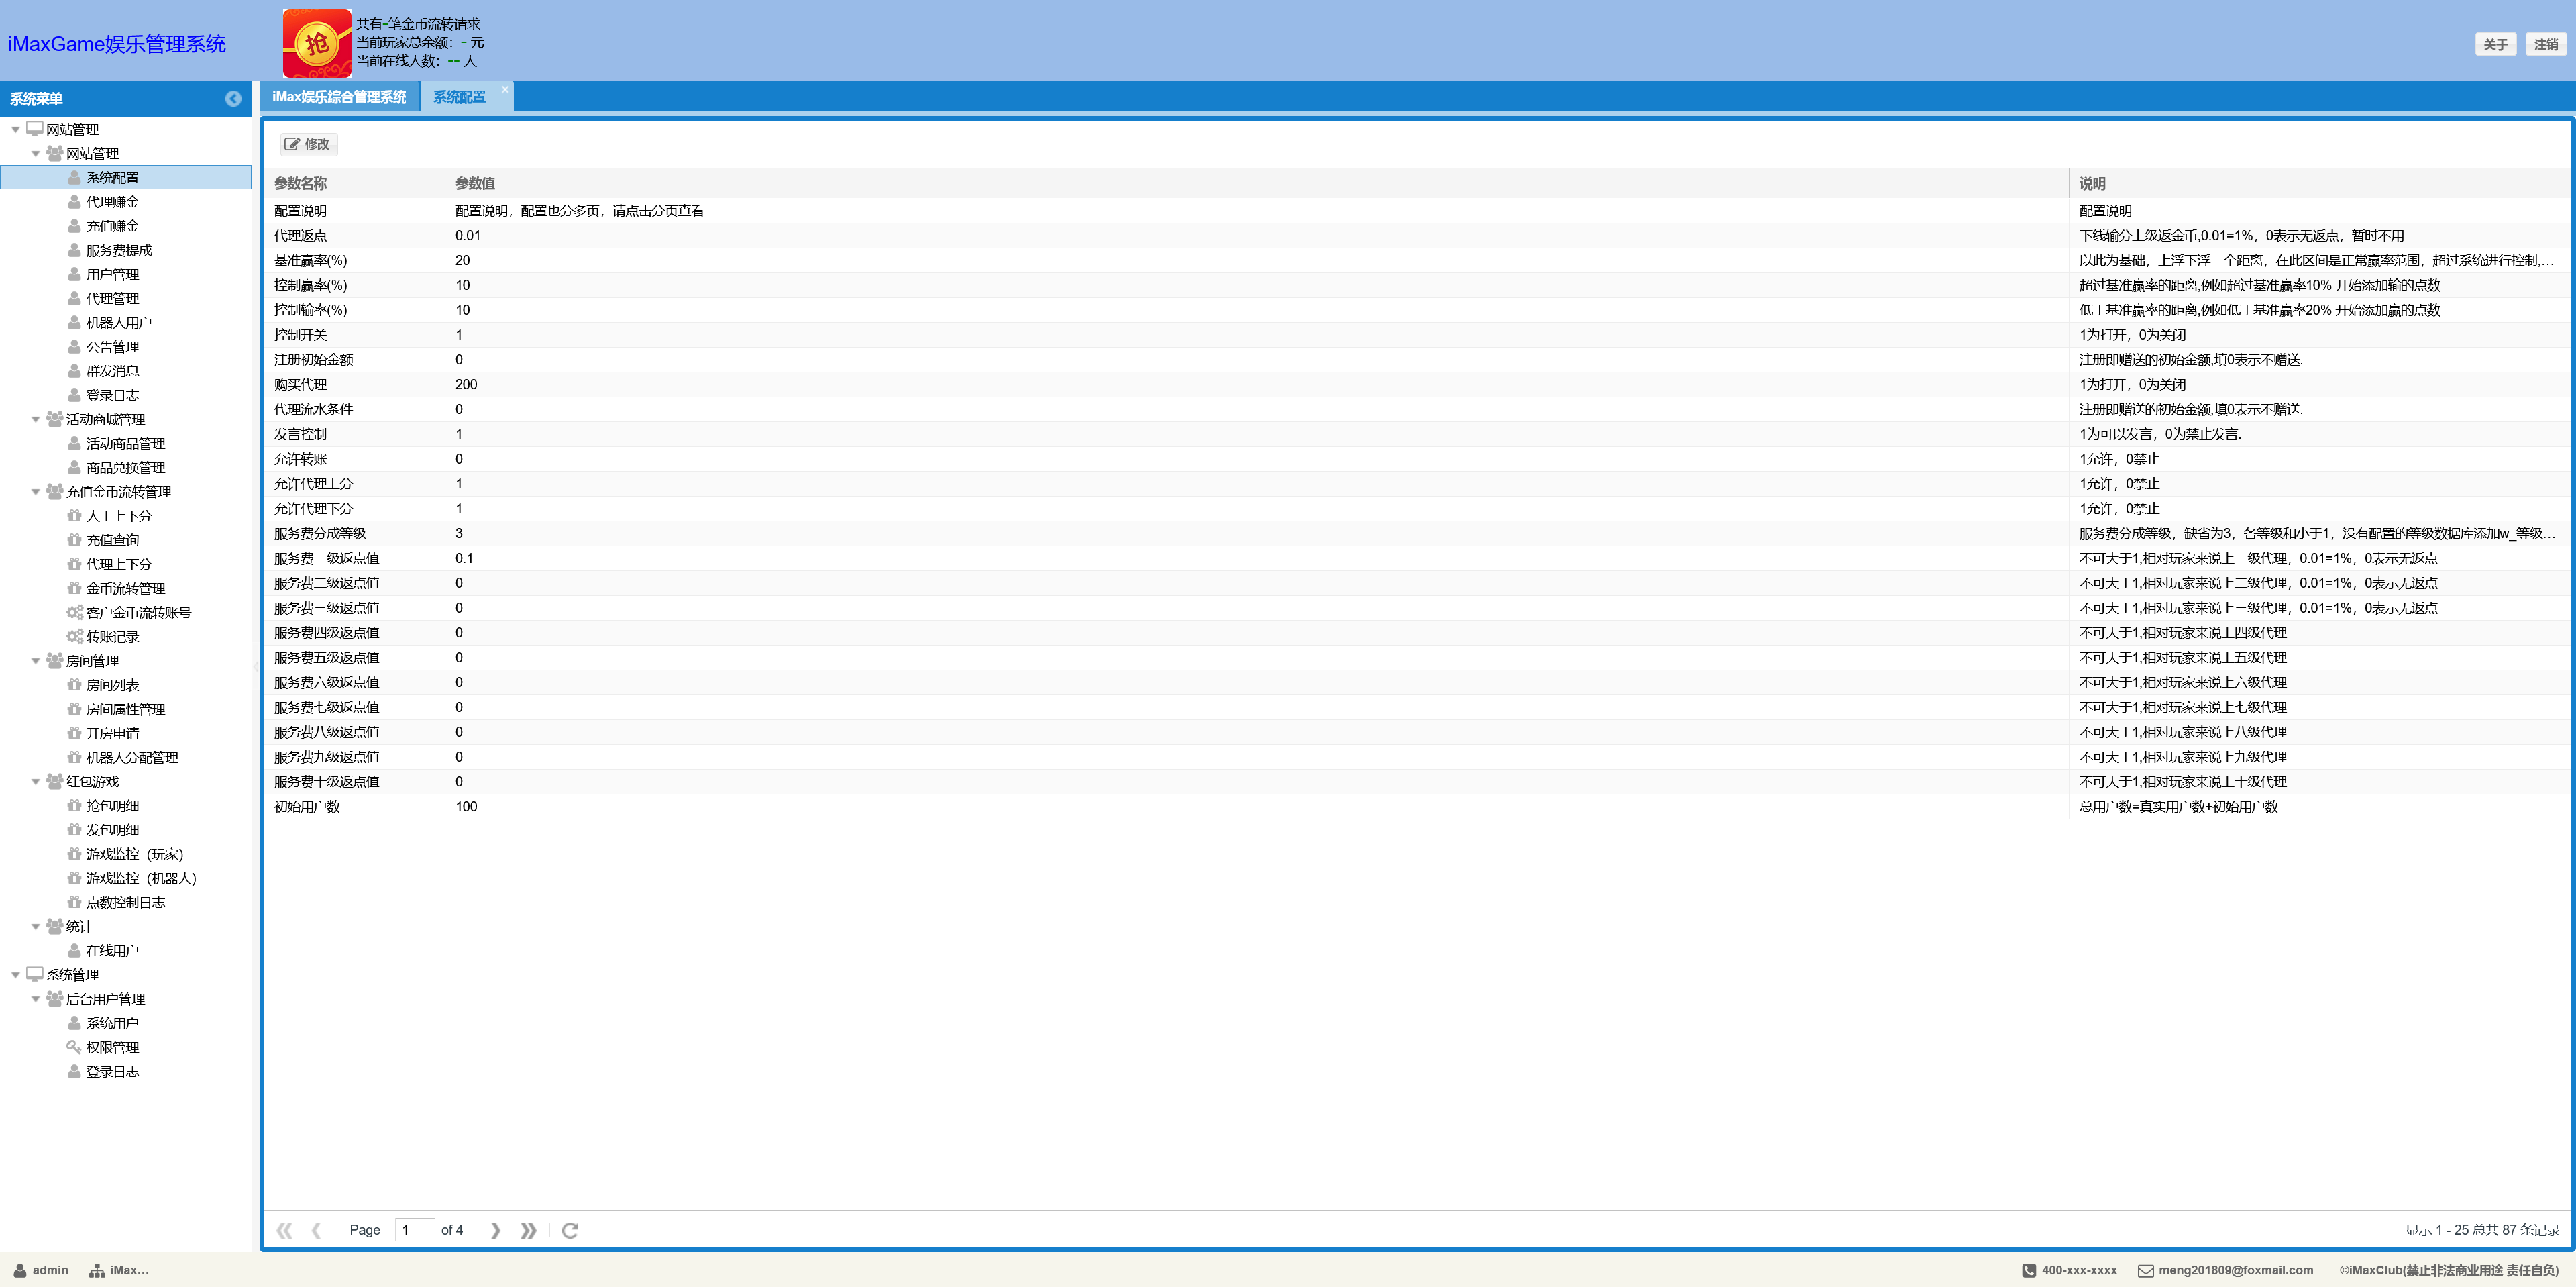Collapse the 充值金币流转管理 tree node
The width and height of the screenshot is (2576, 1287).
click(x=36, y=492)
